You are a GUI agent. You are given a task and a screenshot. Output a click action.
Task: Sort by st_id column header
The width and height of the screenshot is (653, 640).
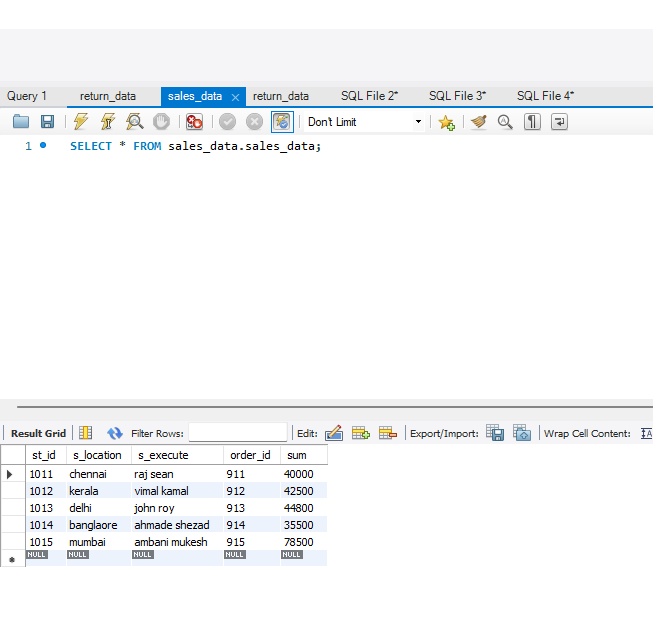point(46,455)
